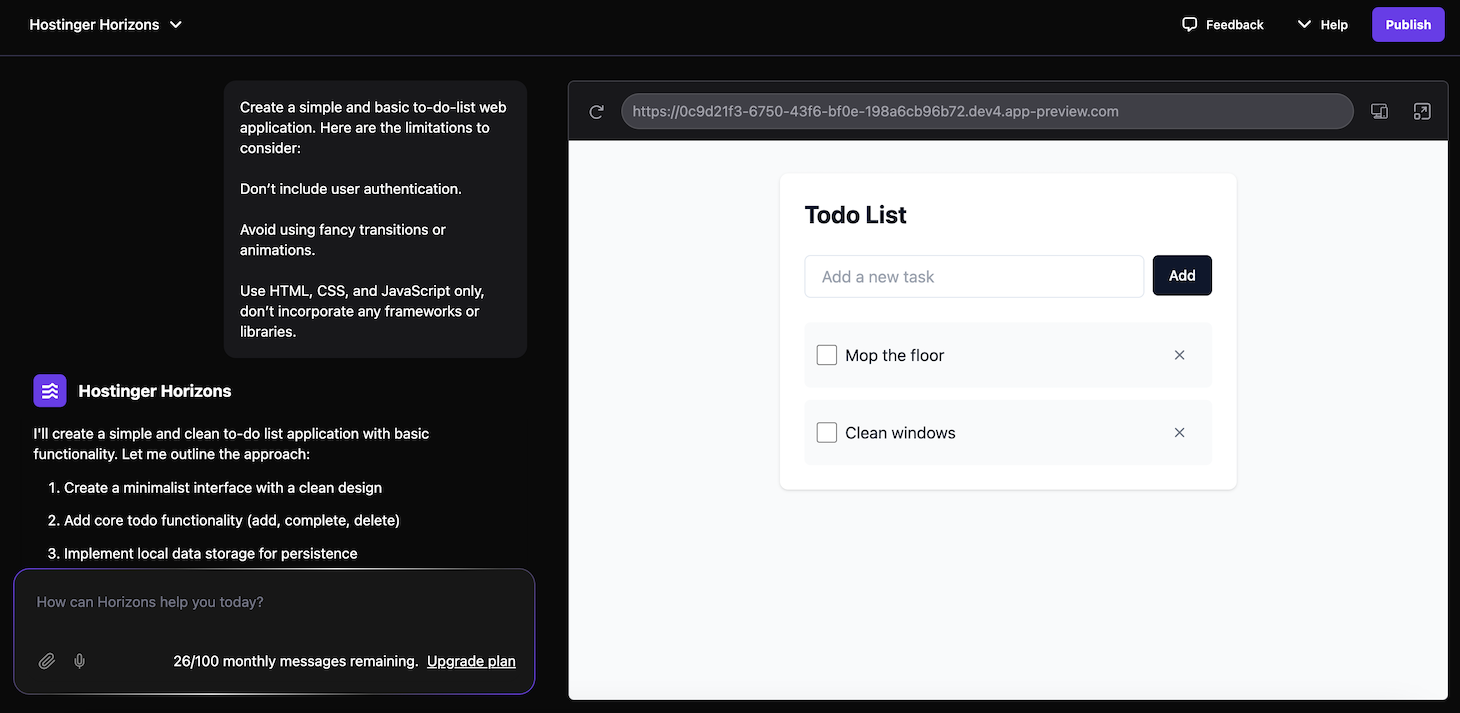The image size is (1460, 713).
Task: Click the Feedback menu item
Action: coord(1234,24)
